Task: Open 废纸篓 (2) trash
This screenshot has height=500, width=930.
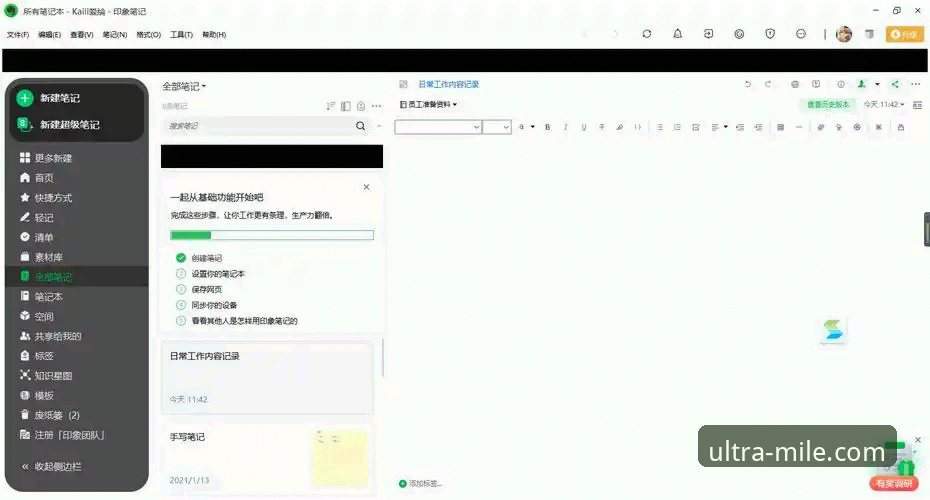Action: point(50,415)
